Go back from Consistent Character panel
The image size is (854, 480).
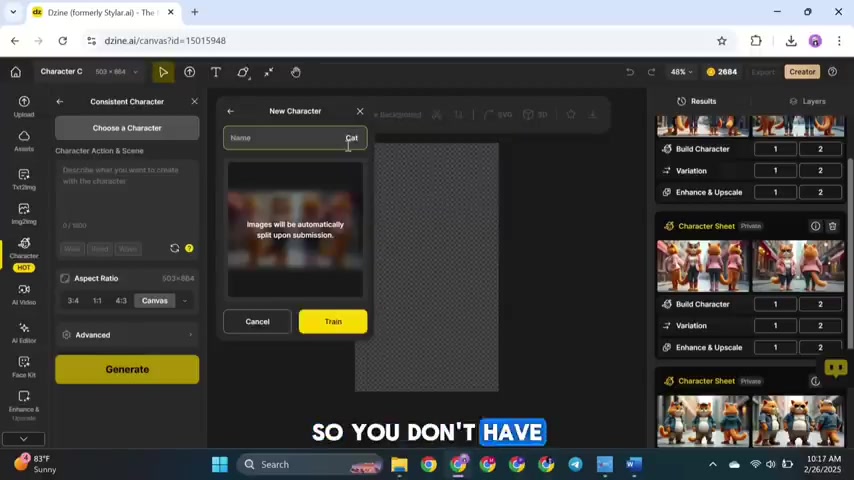pyautogui.click(x=60, y=101)
